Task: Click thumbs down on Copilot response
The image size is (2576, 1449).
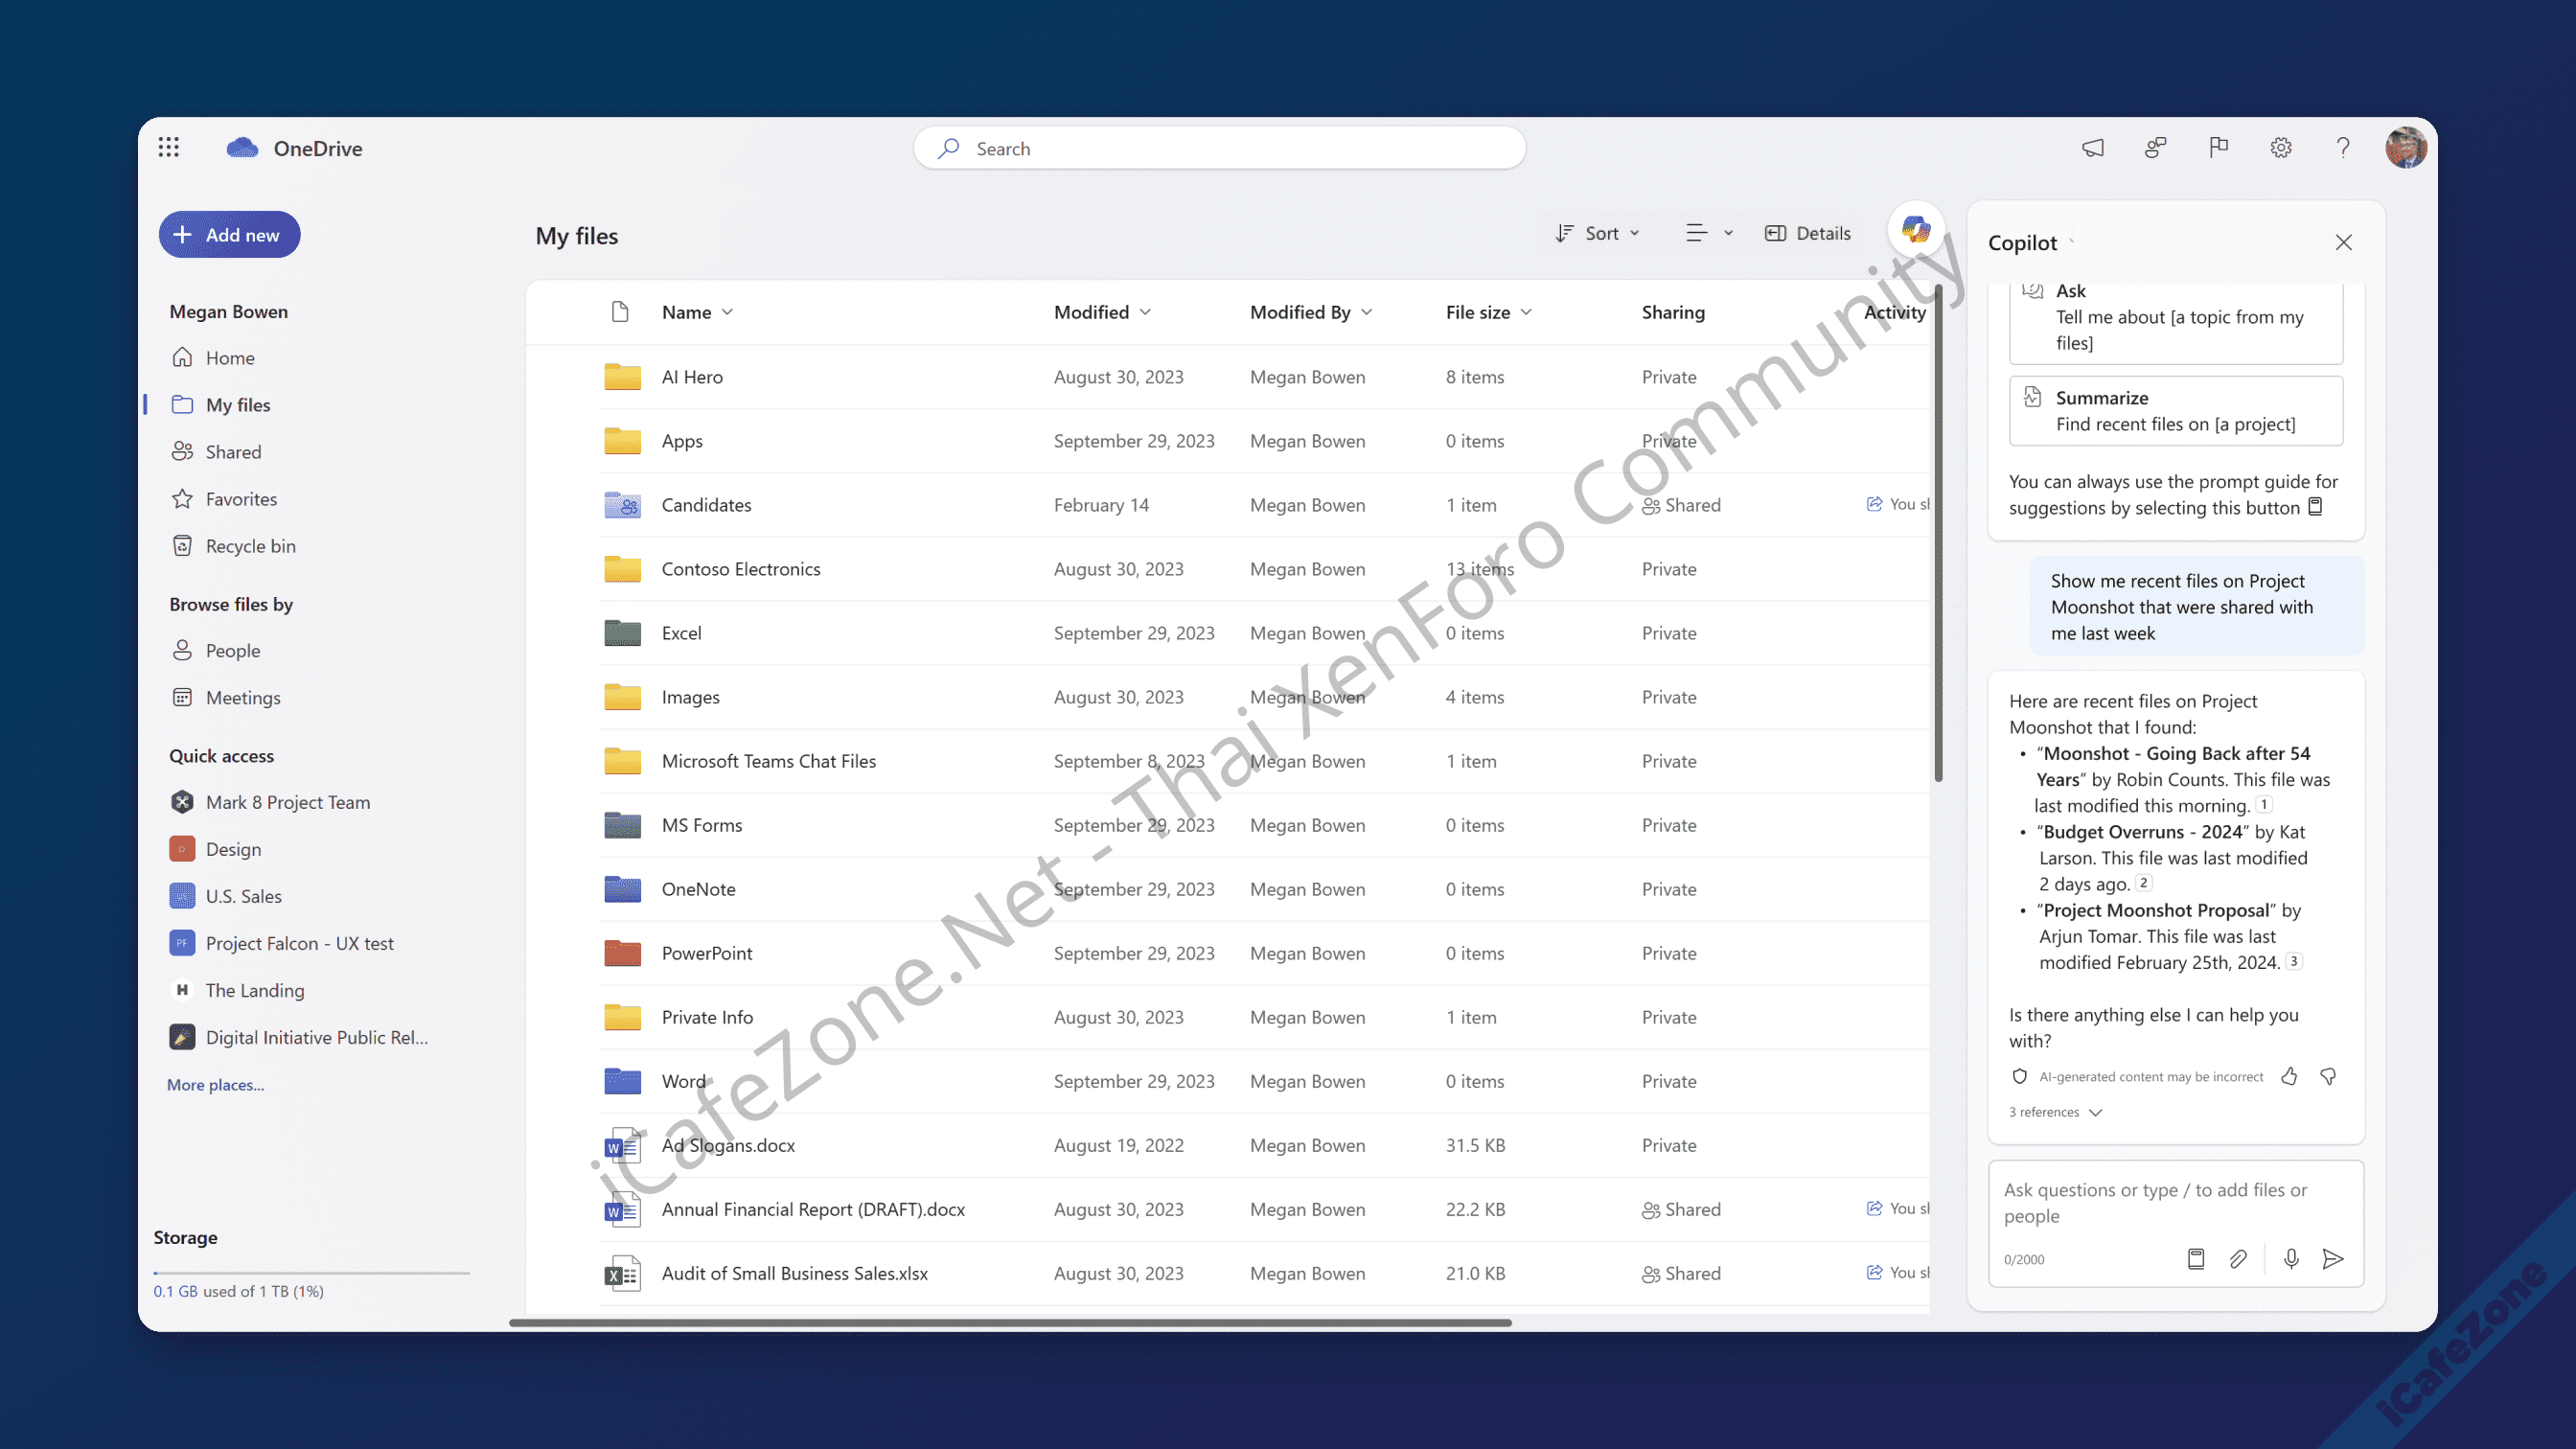Action: 2328,1076
